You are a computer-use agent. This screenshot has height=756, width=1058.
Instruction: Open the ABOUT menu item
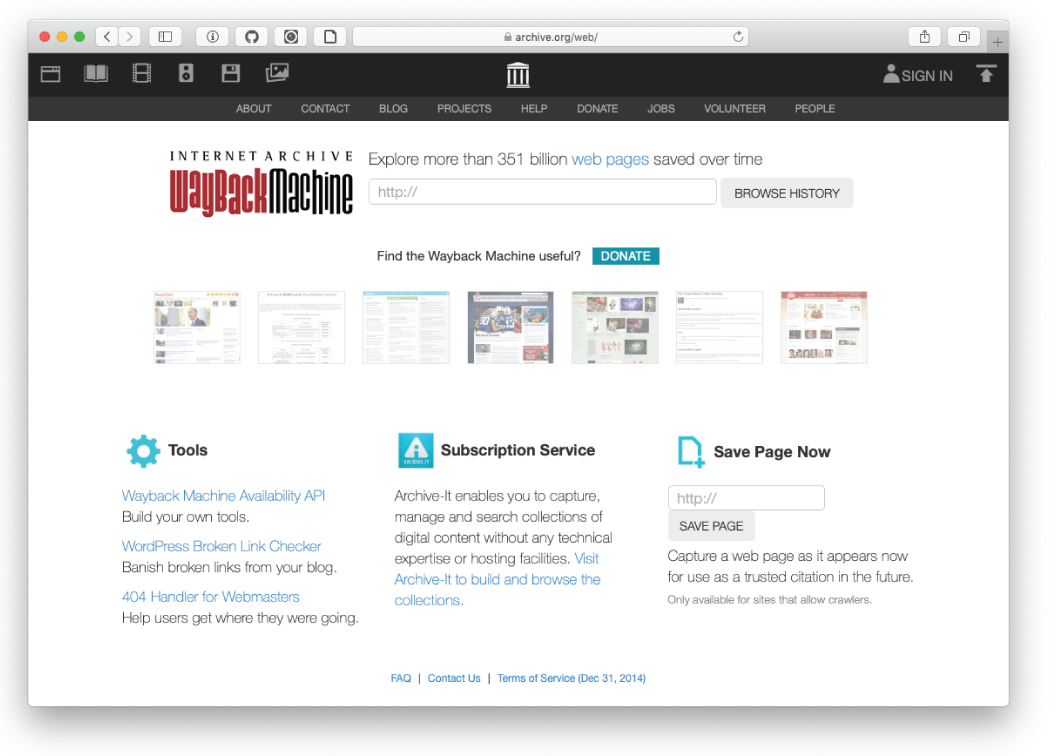(253, 109)
